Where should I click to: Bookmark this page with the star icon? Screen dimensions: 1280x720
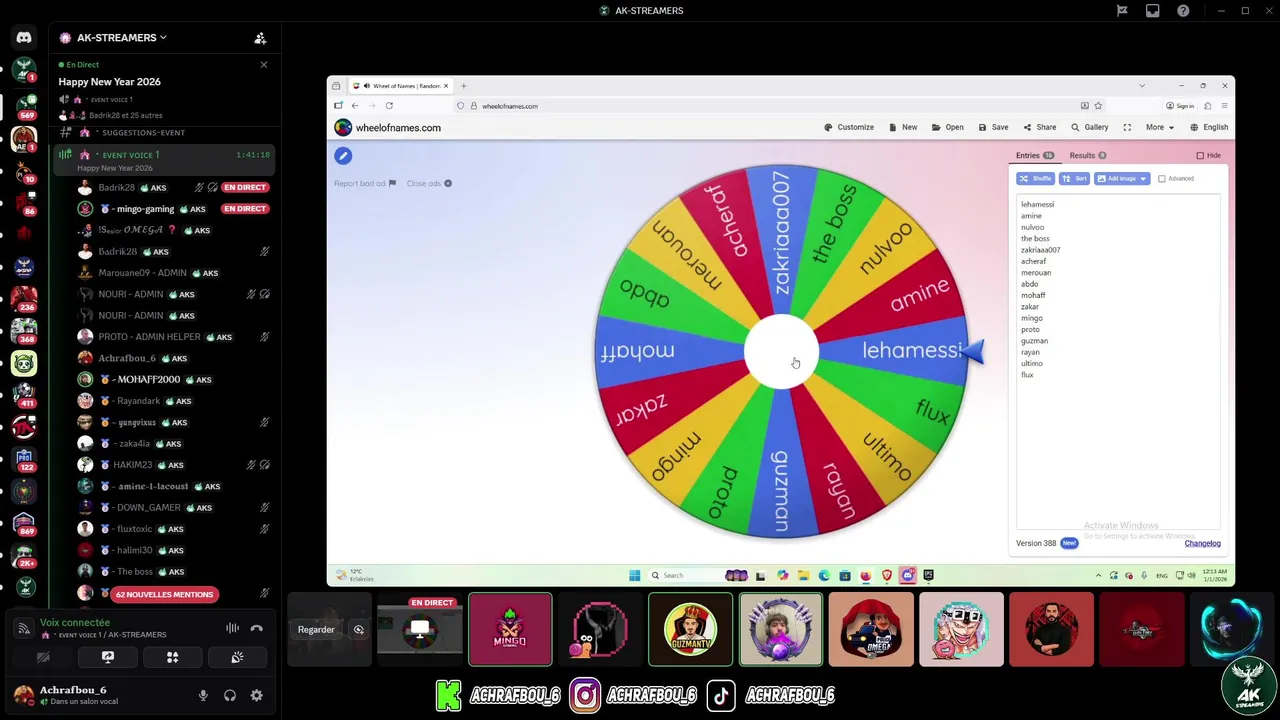[x=1098, y=106]
